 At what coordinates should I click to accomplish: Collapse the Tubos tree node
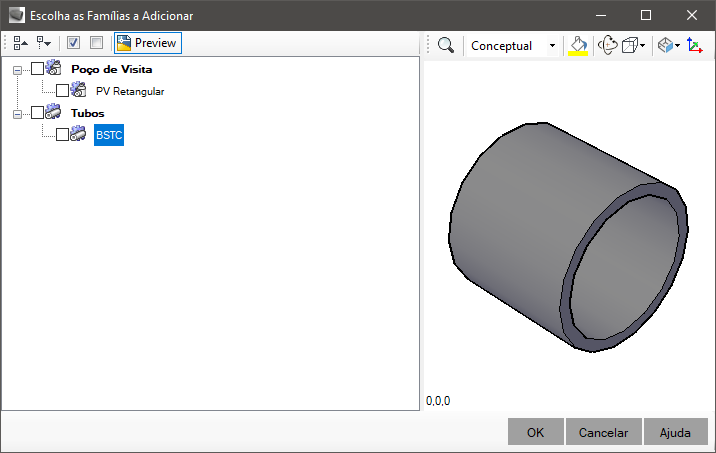coord(17,114)
